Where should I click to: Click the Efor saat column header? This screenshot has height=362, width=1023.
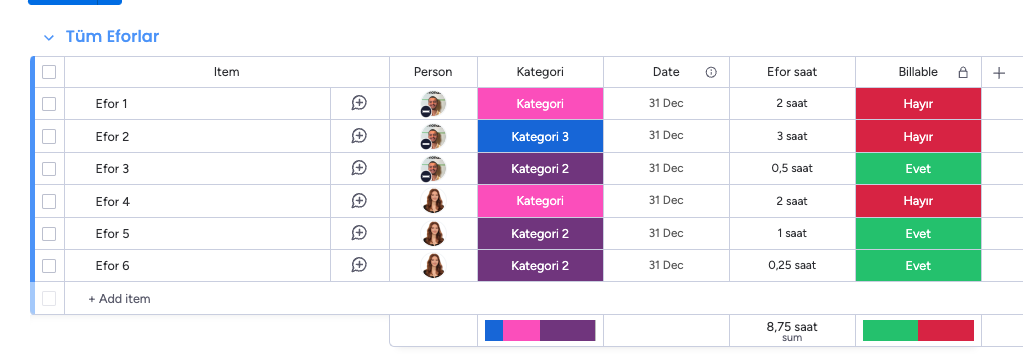coord(792,72)
